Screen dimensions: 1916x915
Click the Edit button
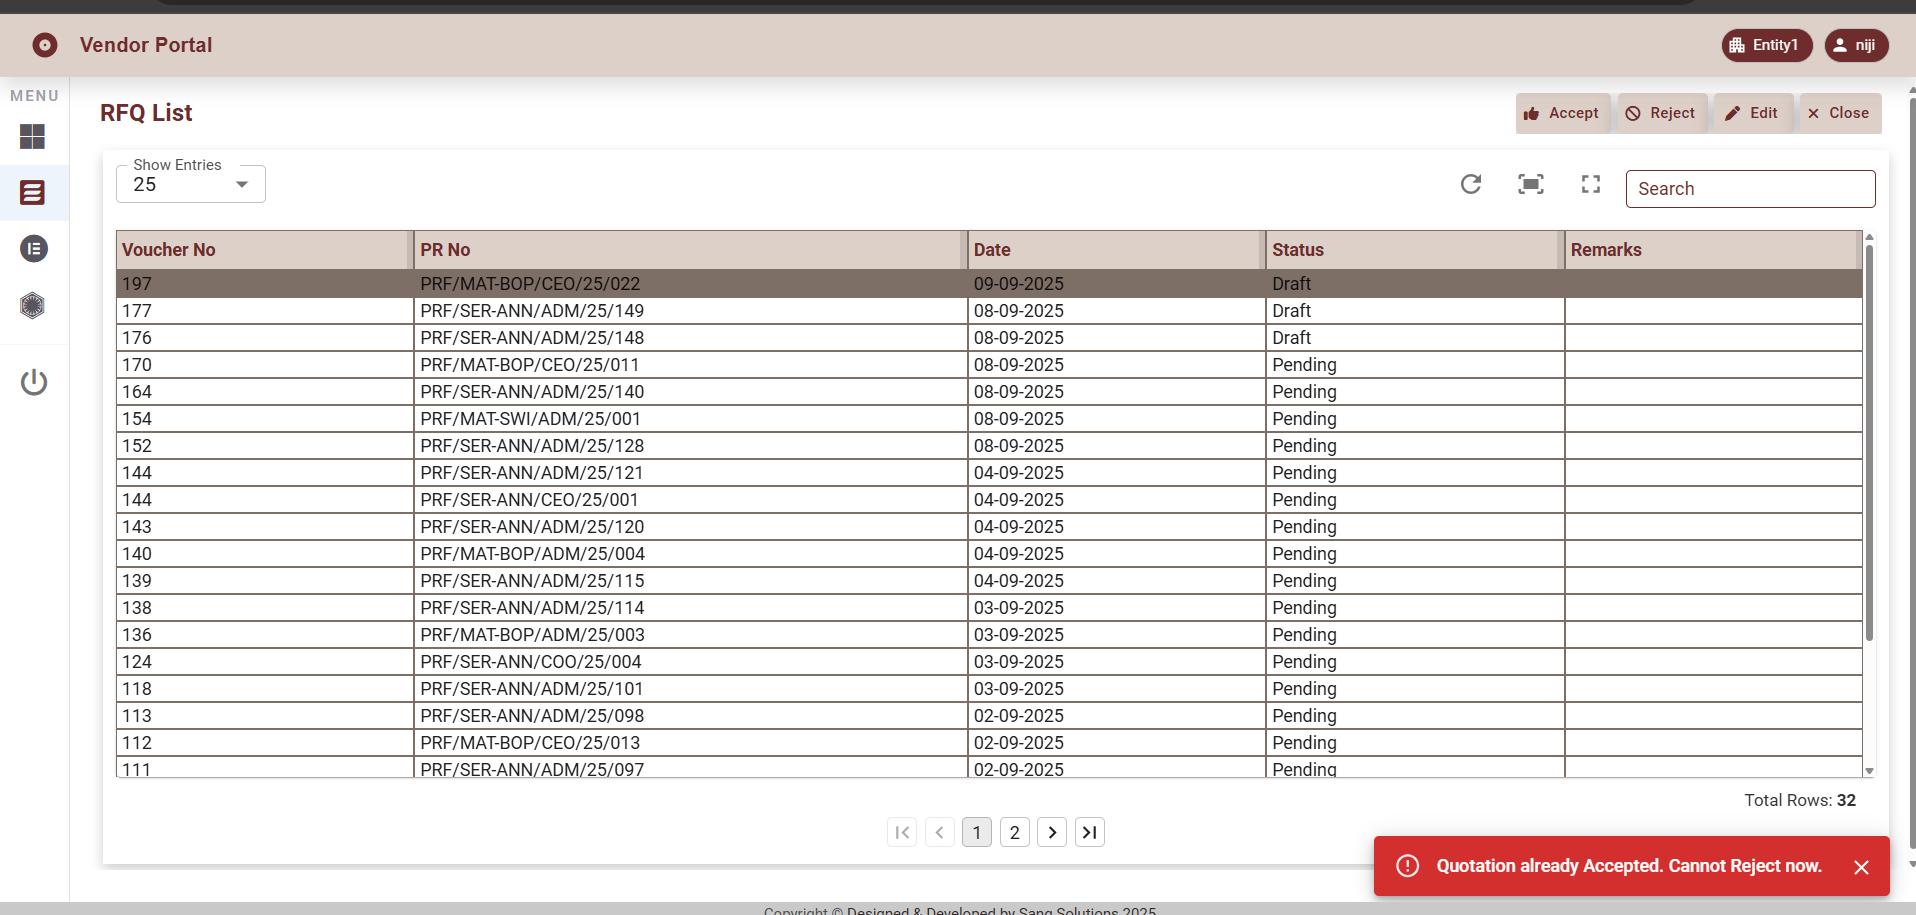1752,113
